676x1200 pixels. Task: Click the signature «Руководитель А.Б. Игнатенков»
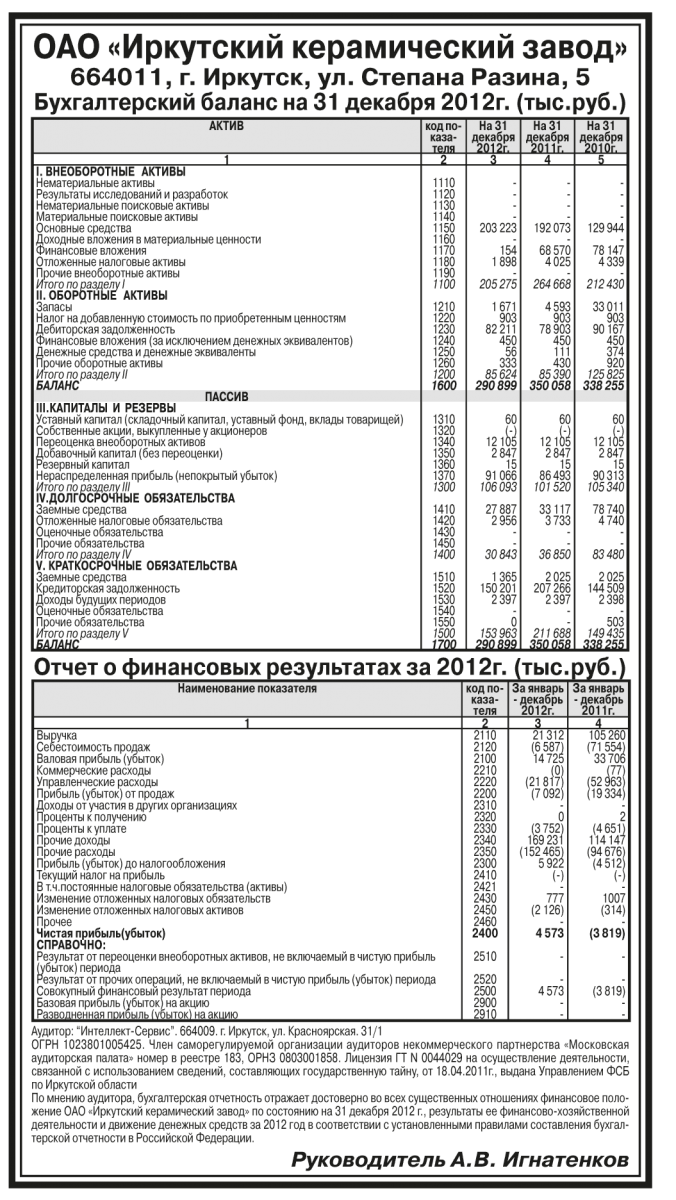[461, 1159]
